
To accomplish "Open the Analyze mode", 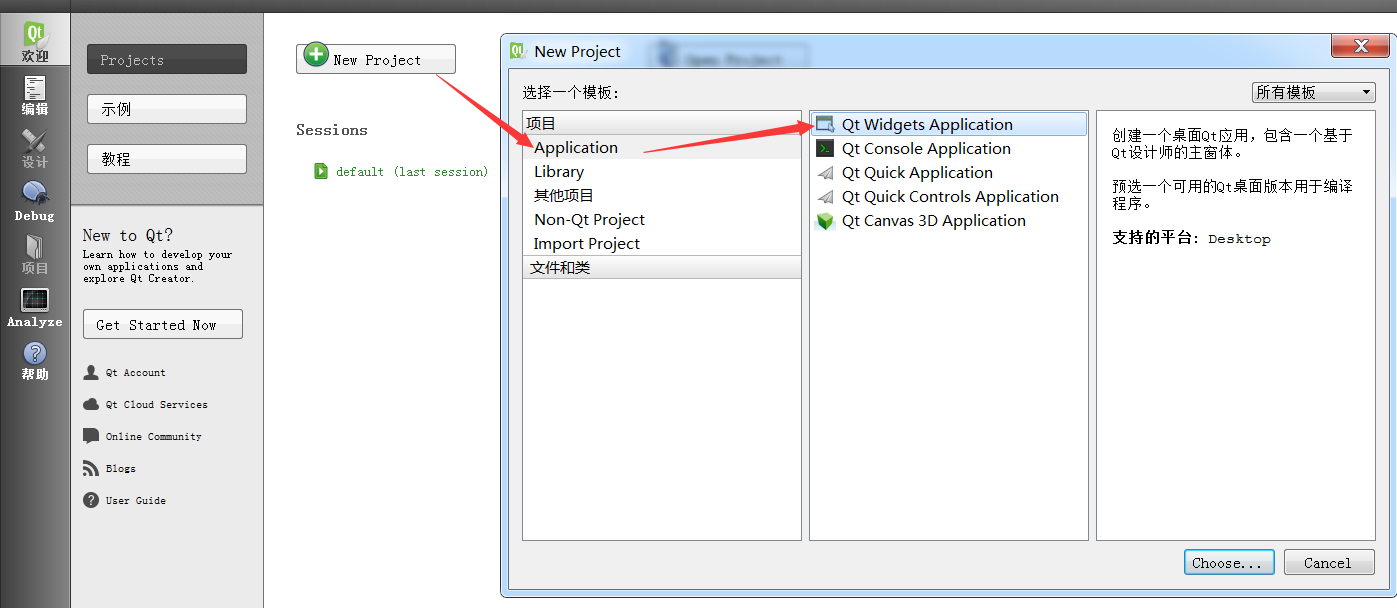I will click(35, 308).
